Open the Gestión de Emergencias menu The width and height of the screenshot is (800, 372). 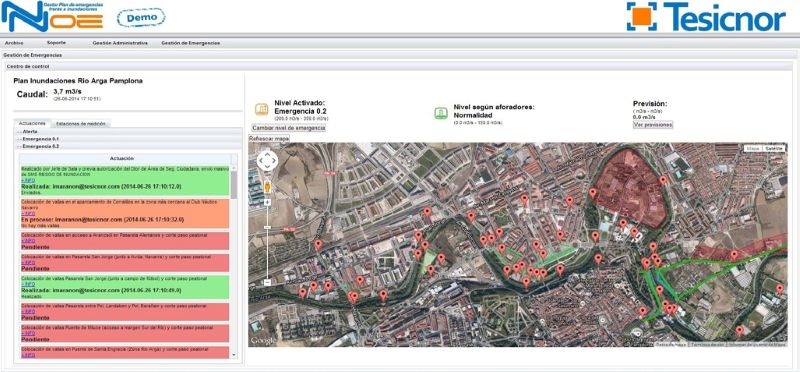[191, 43]
